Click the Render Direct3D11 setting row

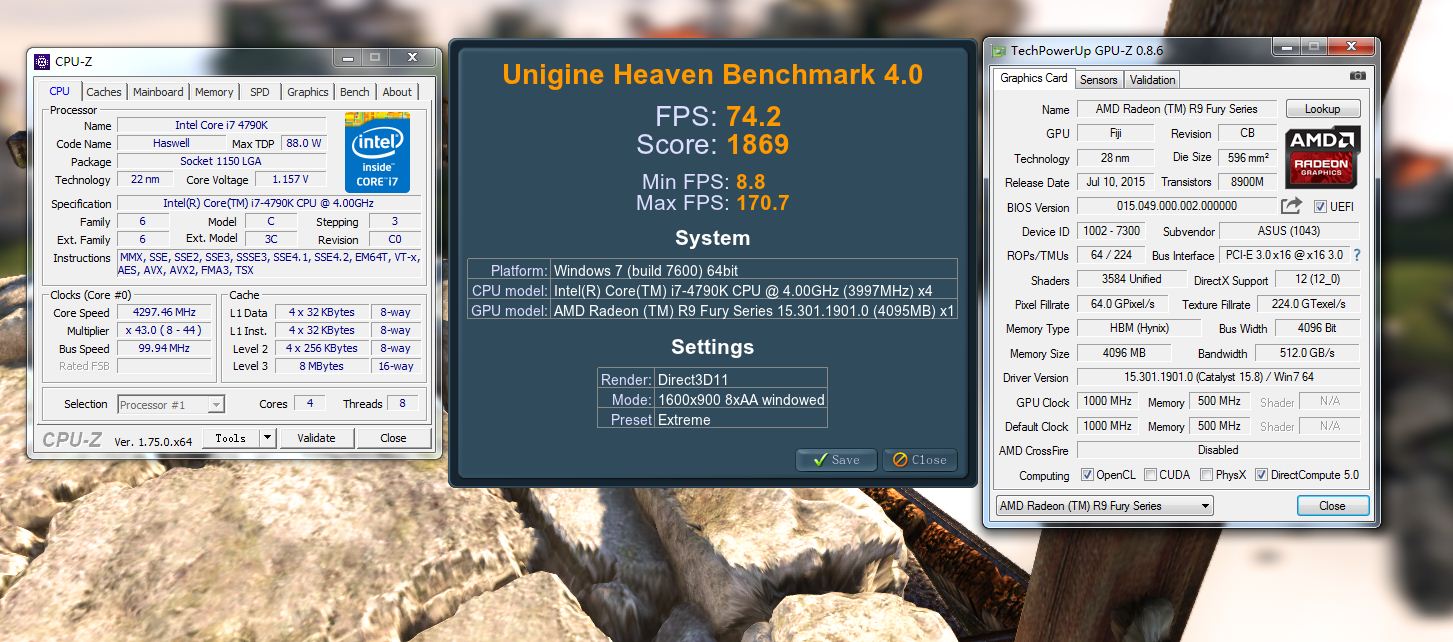[x=712, y=379]
